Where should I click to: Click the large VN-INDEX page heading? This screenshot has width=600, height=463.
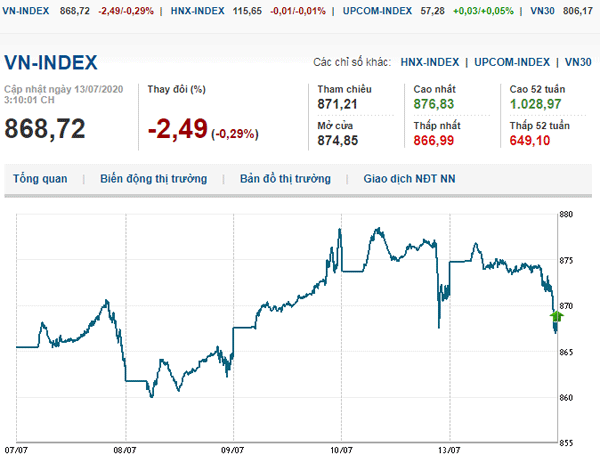pyautogui.click(x=52, y=62)
